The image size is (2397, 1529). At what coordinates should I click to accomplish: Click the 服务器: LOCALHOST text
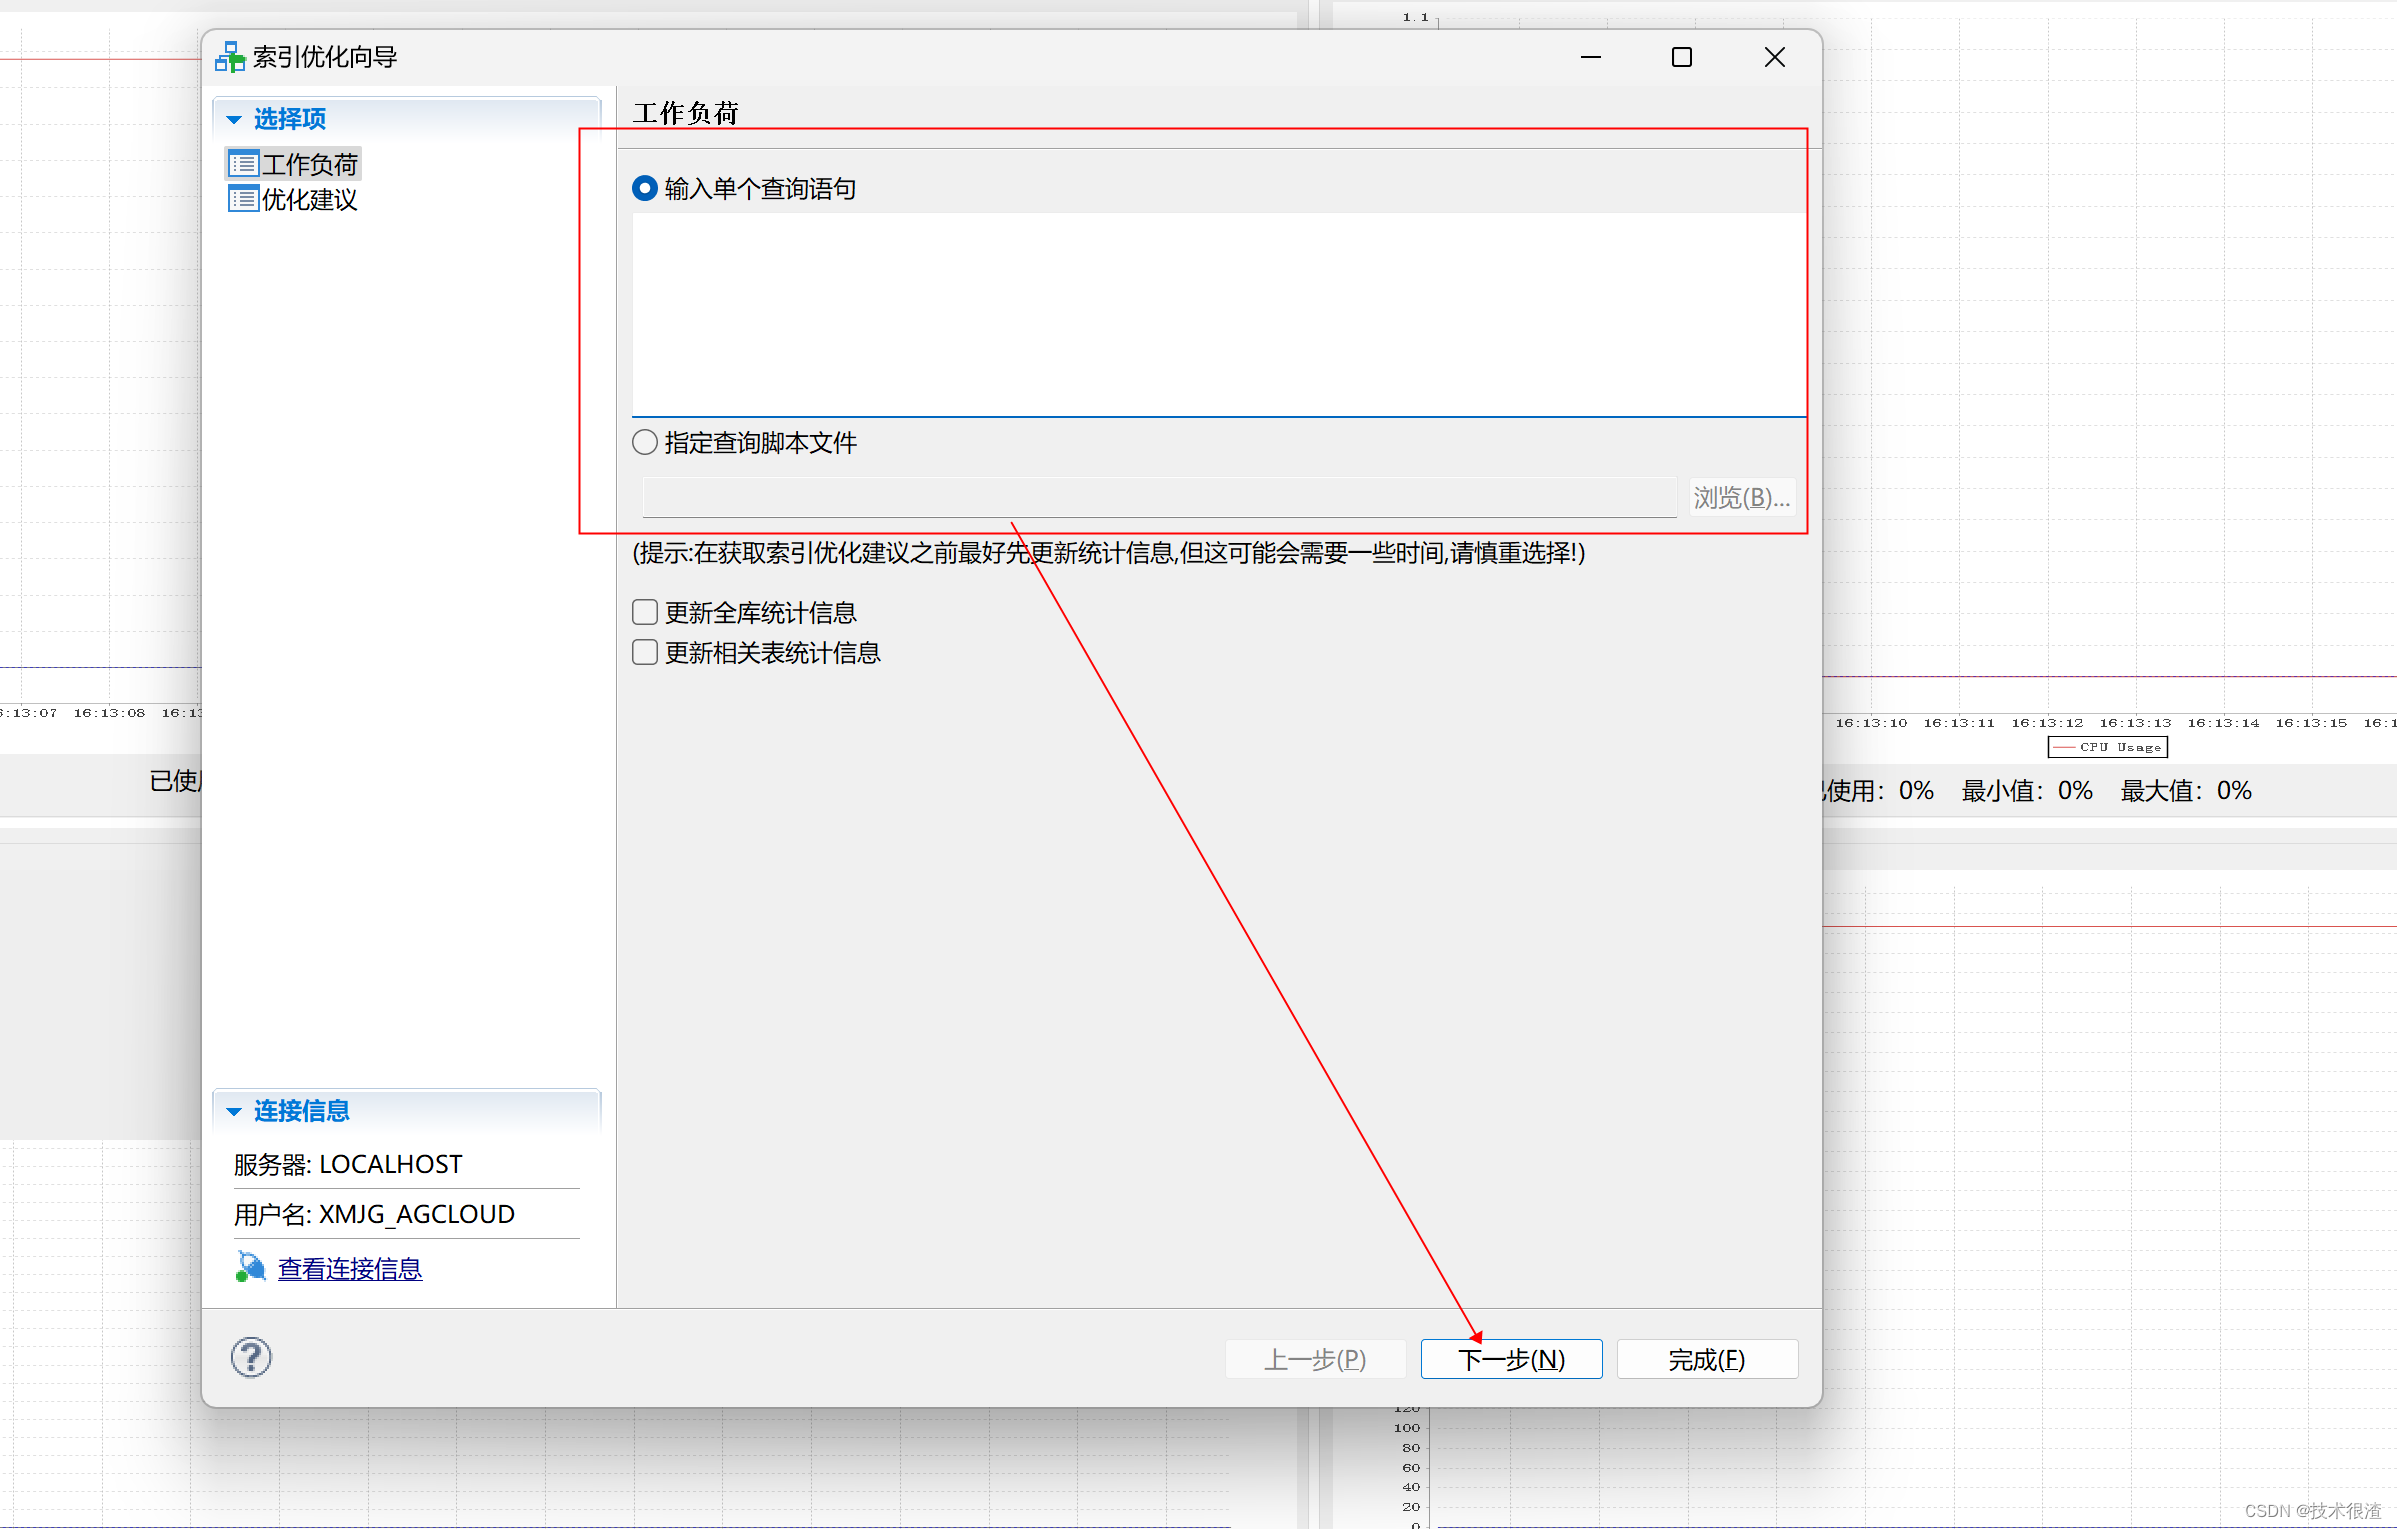(348, 1164)
